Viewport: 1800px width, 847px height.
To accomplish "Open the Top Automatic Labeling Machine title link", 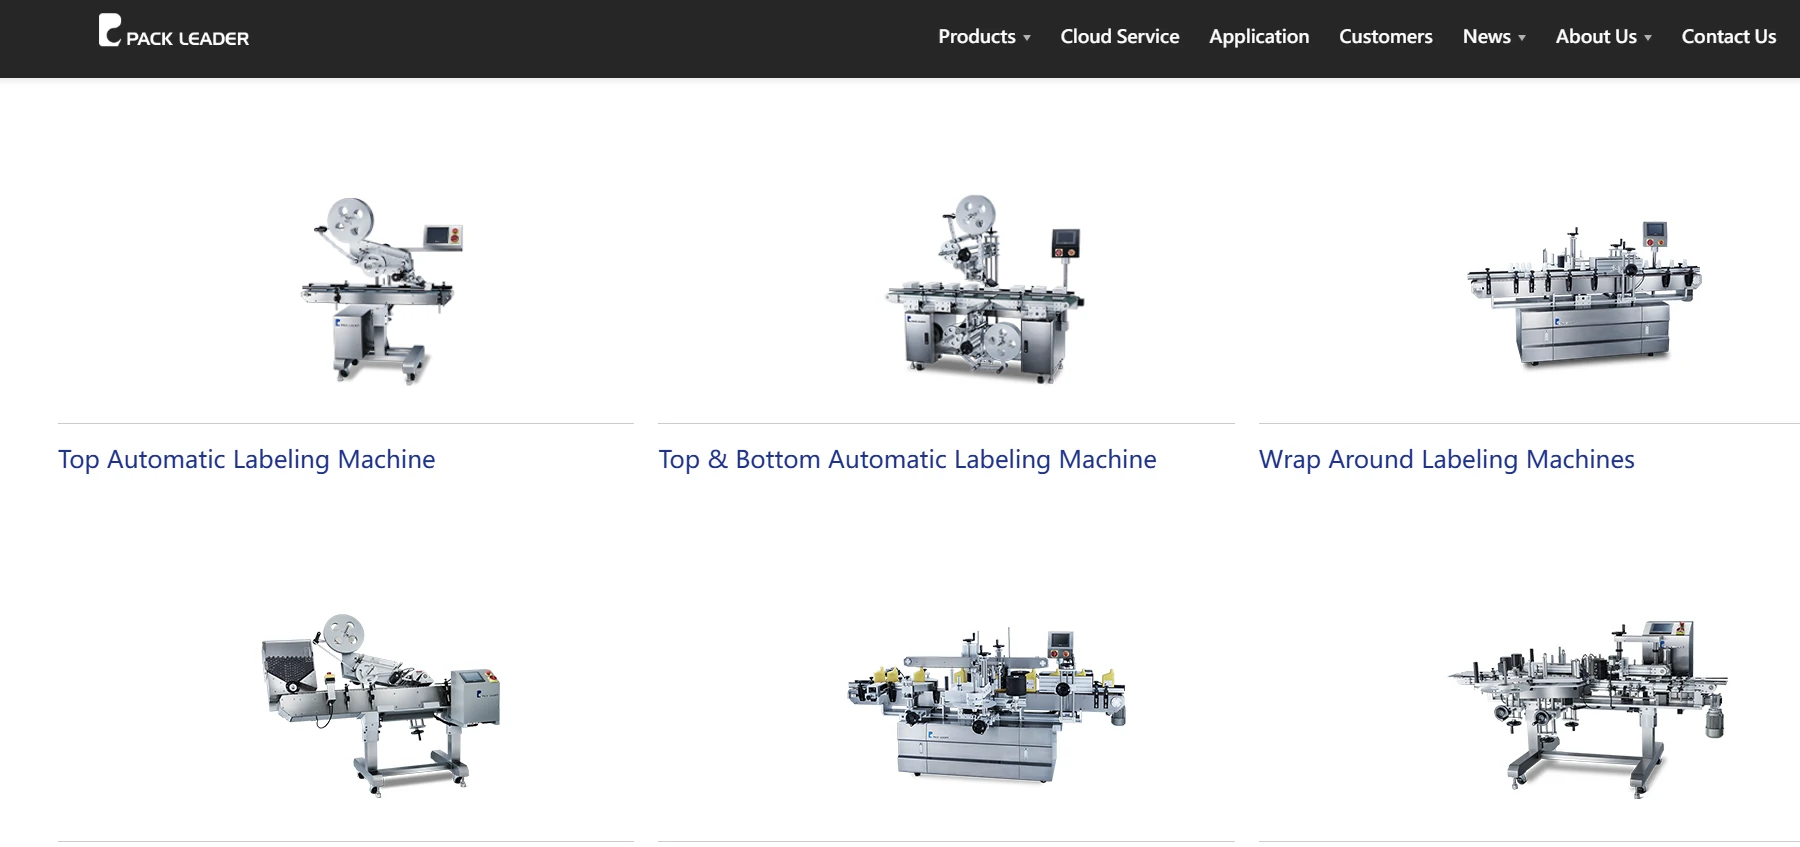I will (x=246, y=459).
